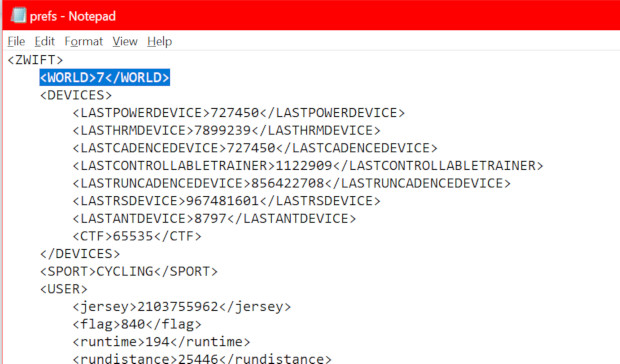
Task: Open the Format menu
Action: point(83,41)
